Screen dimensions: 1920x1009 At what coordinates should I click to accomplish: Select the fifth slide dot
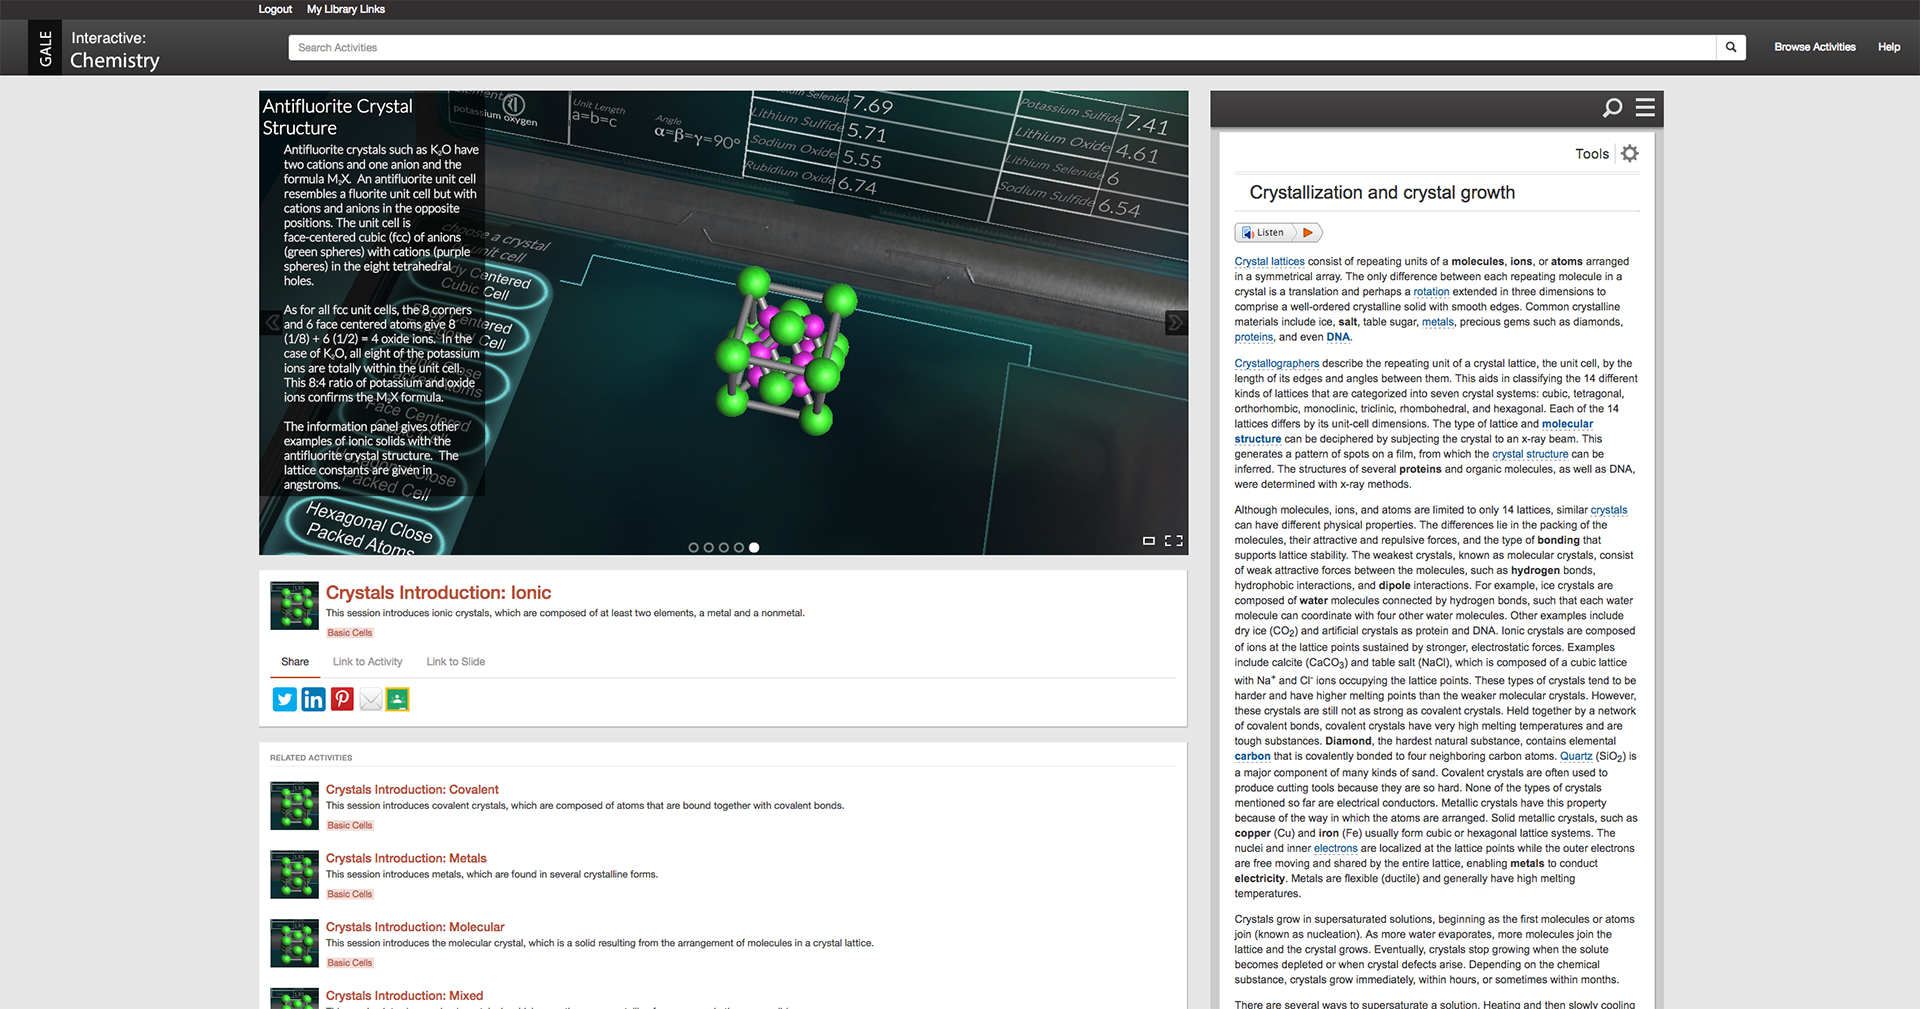pyautogui.click(x=754, y=547)
